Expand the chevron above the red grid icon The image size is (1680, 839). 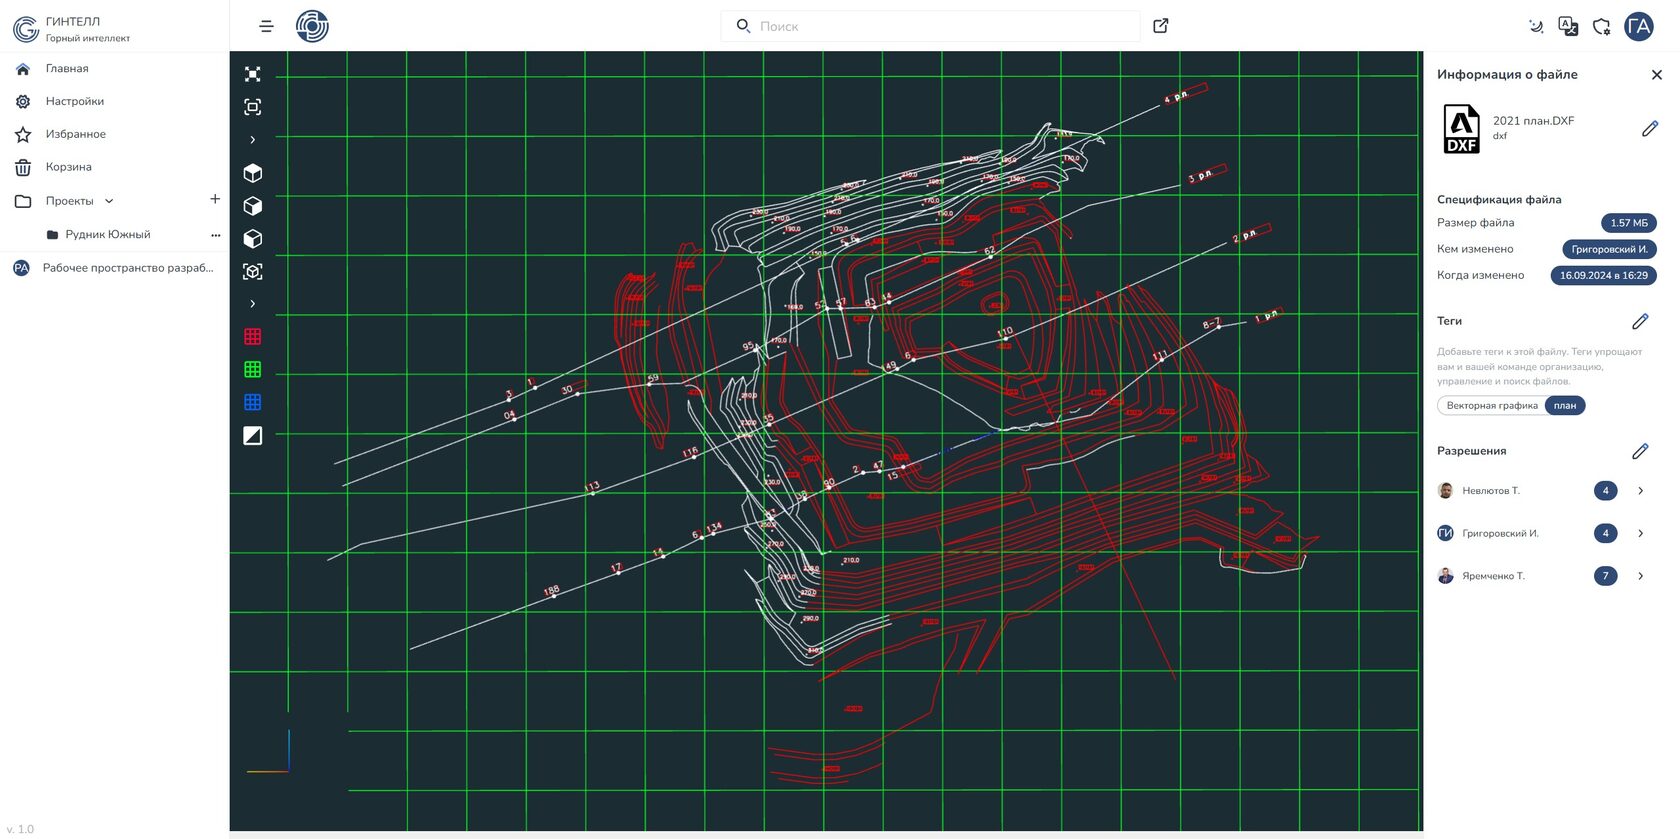pos(253,304)
